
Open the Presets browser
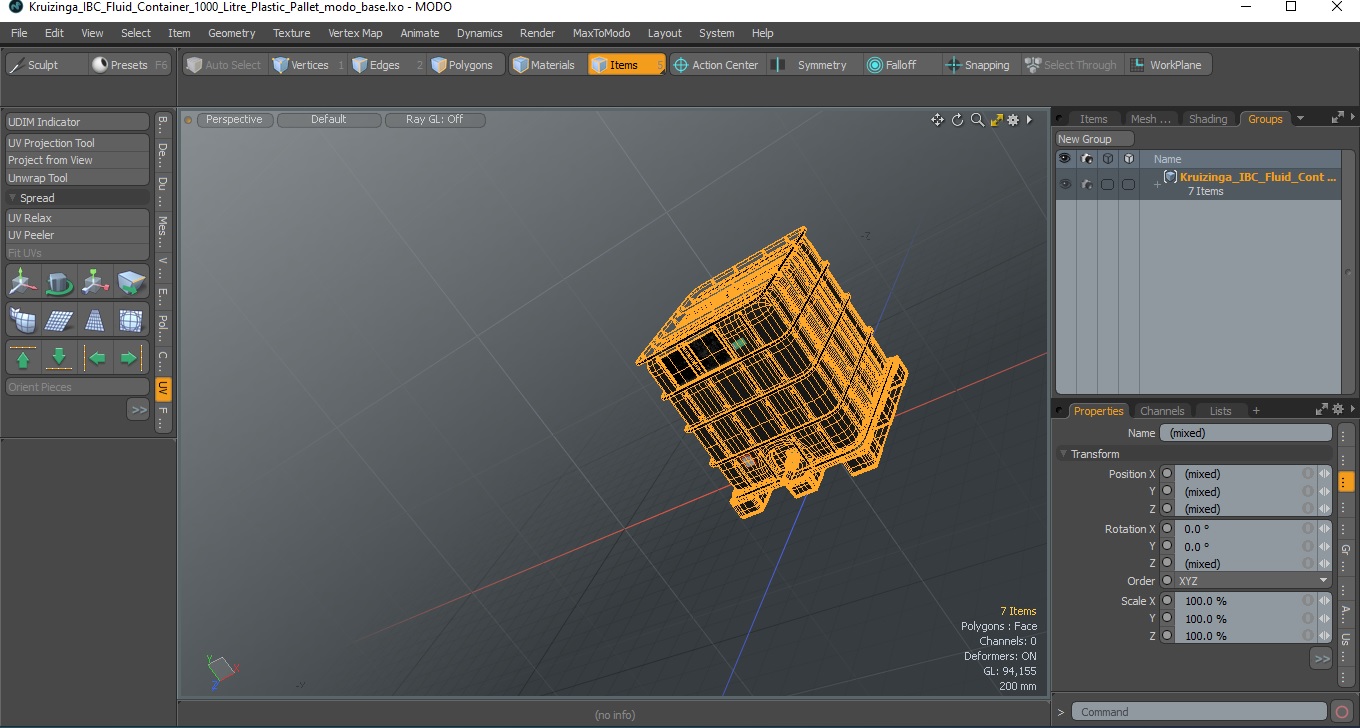pyautogui.click(x=130, y=65)
